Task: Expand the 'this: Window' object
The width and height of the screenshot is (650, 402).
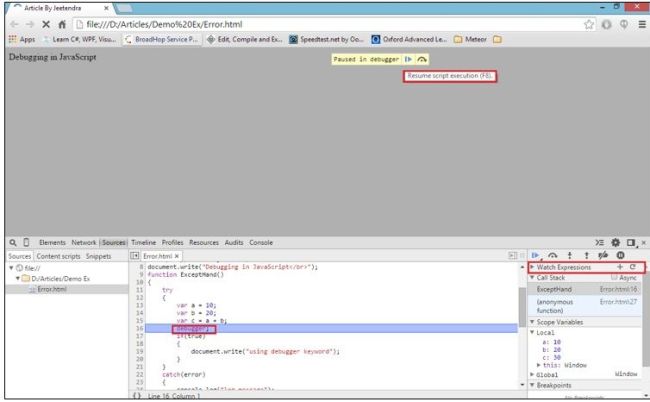Action: point(538,365)
